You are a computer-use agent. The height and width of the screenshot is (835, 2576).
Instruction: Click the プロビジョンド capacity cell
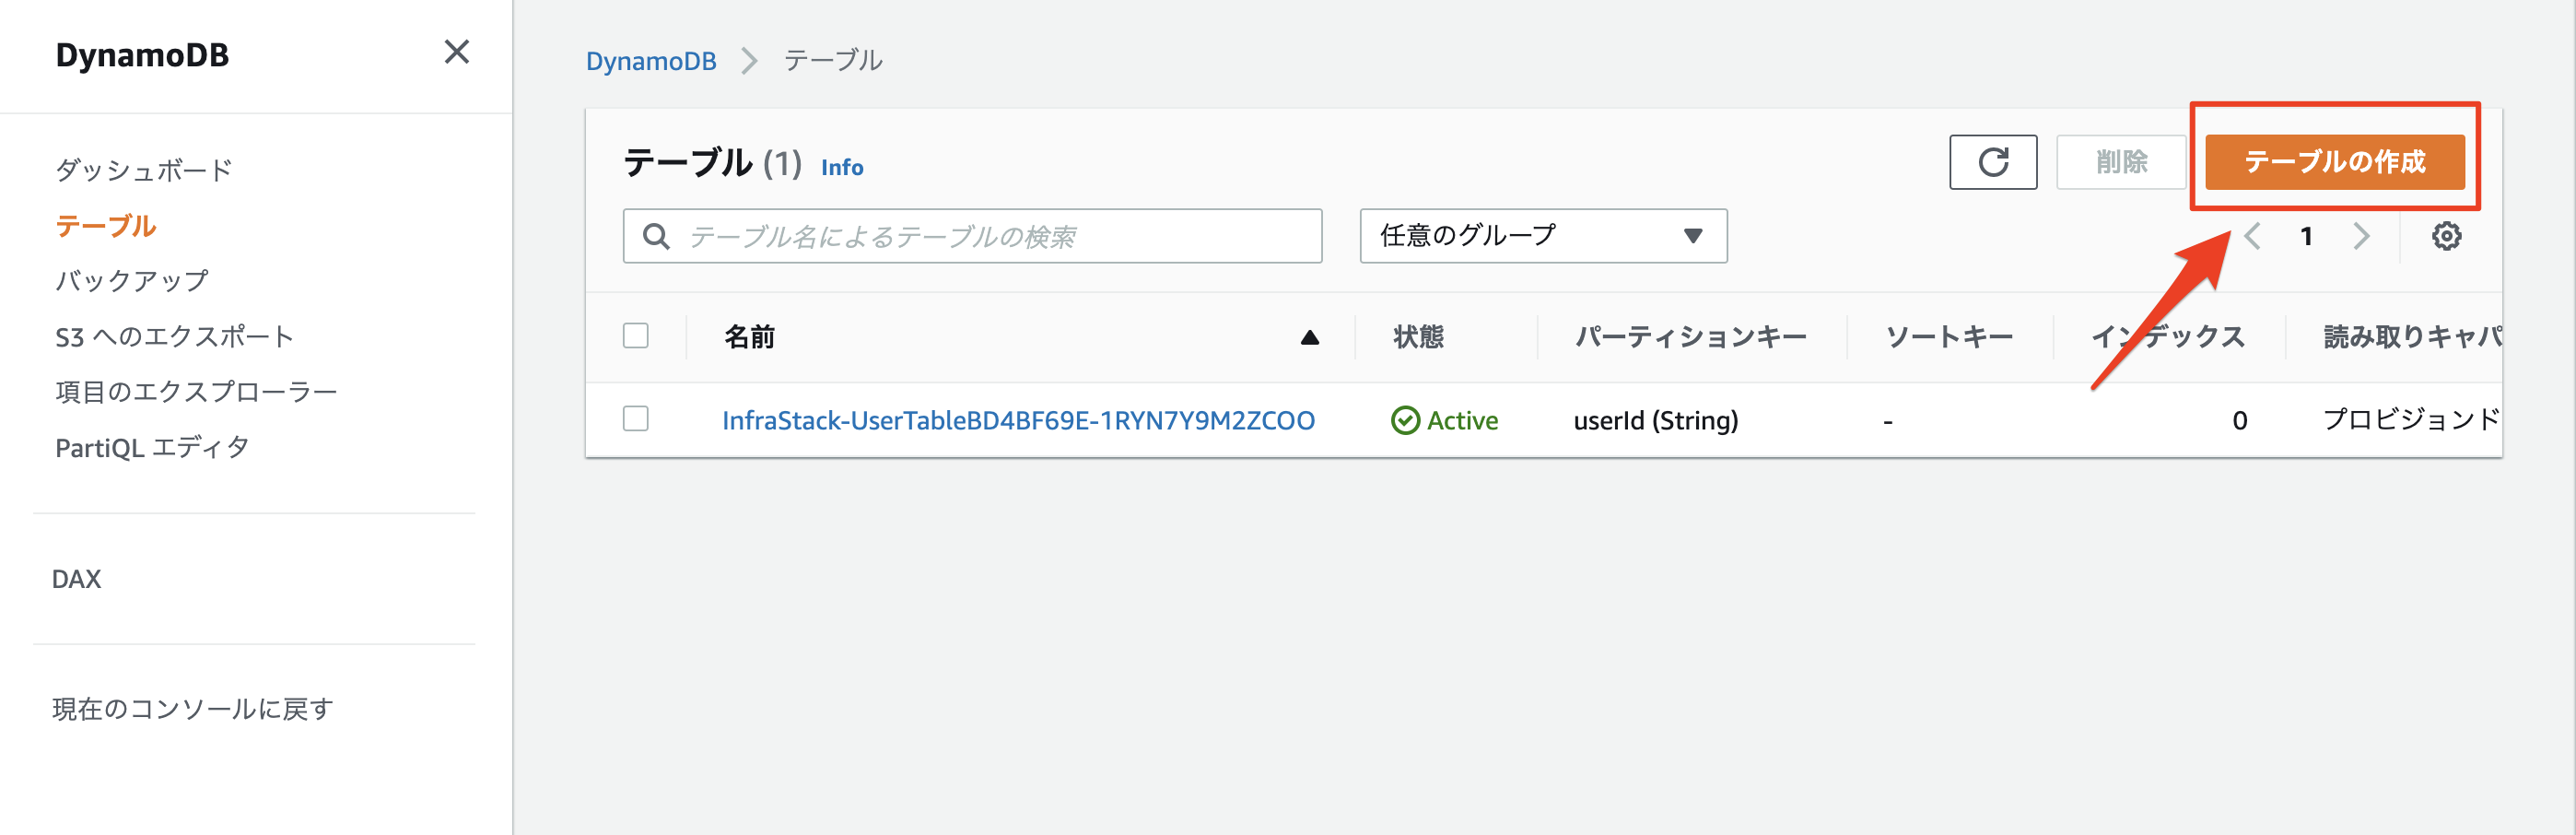pos(2412,419)
